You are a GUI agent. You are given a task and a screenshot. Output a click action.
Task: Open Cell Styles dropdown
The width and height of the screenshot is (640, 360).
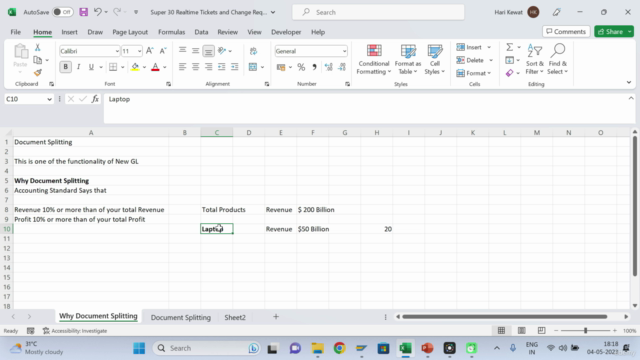pyautogui.click(x=435, y=60)
